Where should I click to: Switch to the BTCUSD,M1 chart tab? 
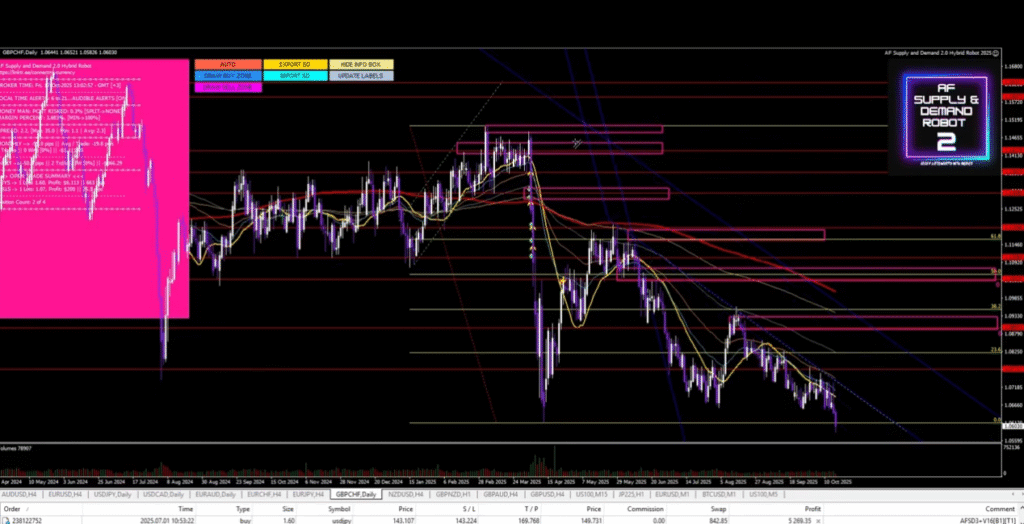[719, 495]
